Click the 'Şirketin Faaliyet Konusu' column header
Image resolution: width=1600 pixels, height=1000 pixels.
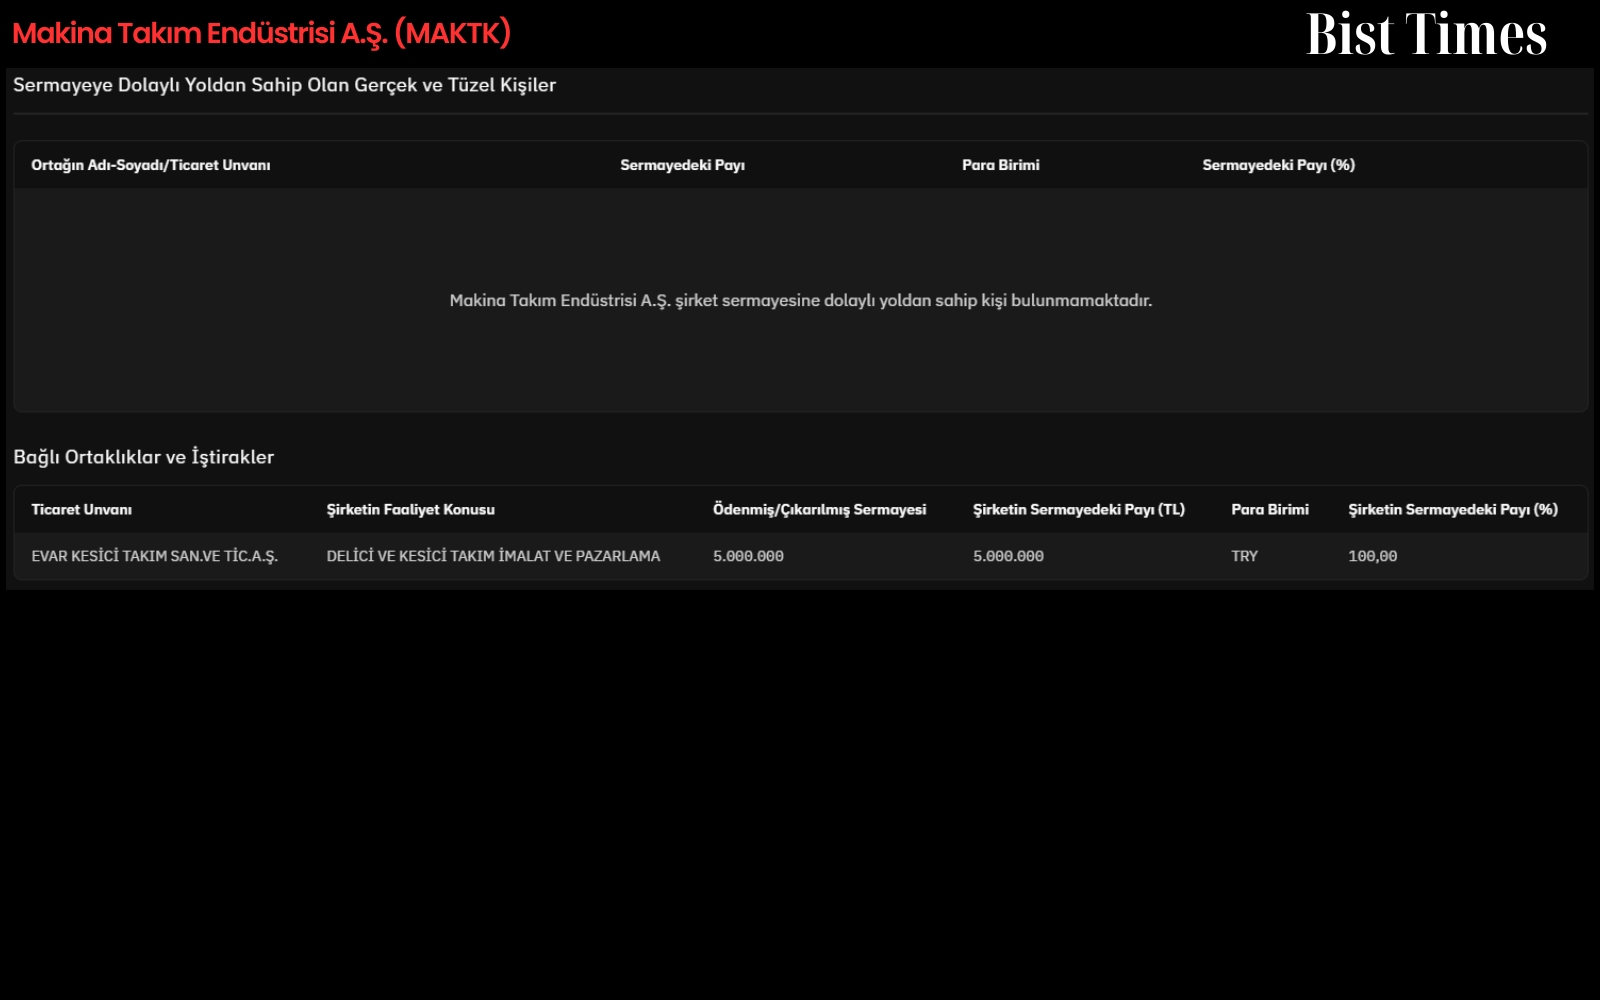pyautogui.click(x=410, y=510)
